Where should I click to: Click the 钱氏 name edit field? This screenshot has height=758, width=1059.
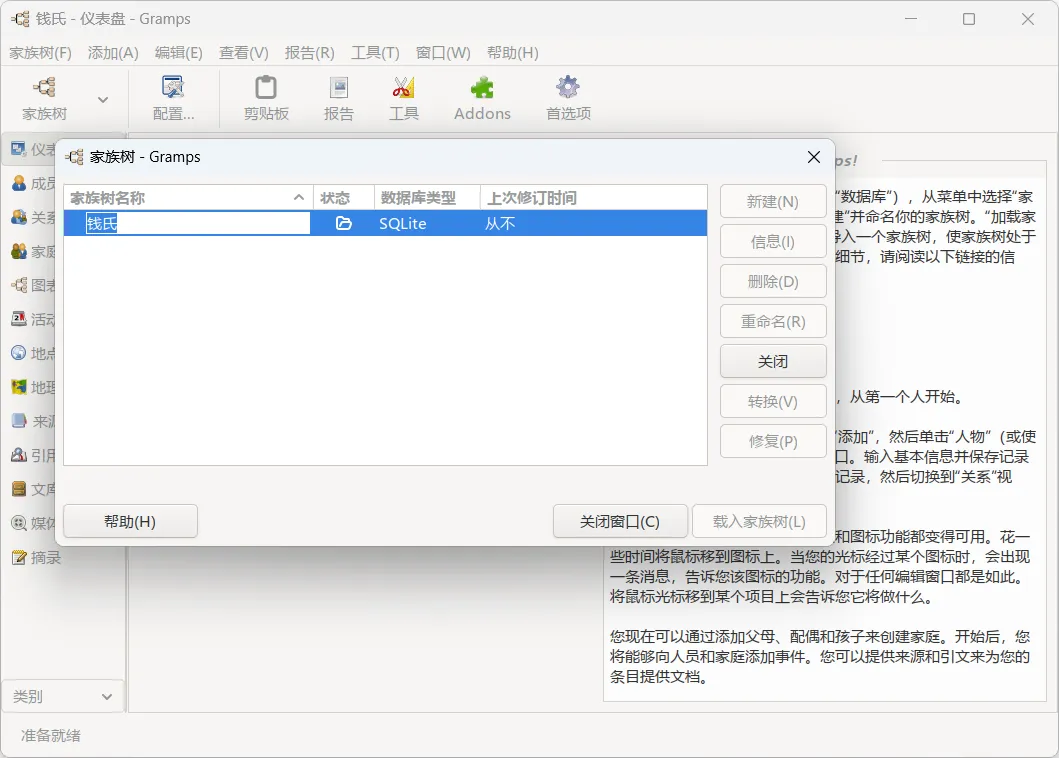tap(197, 223)
